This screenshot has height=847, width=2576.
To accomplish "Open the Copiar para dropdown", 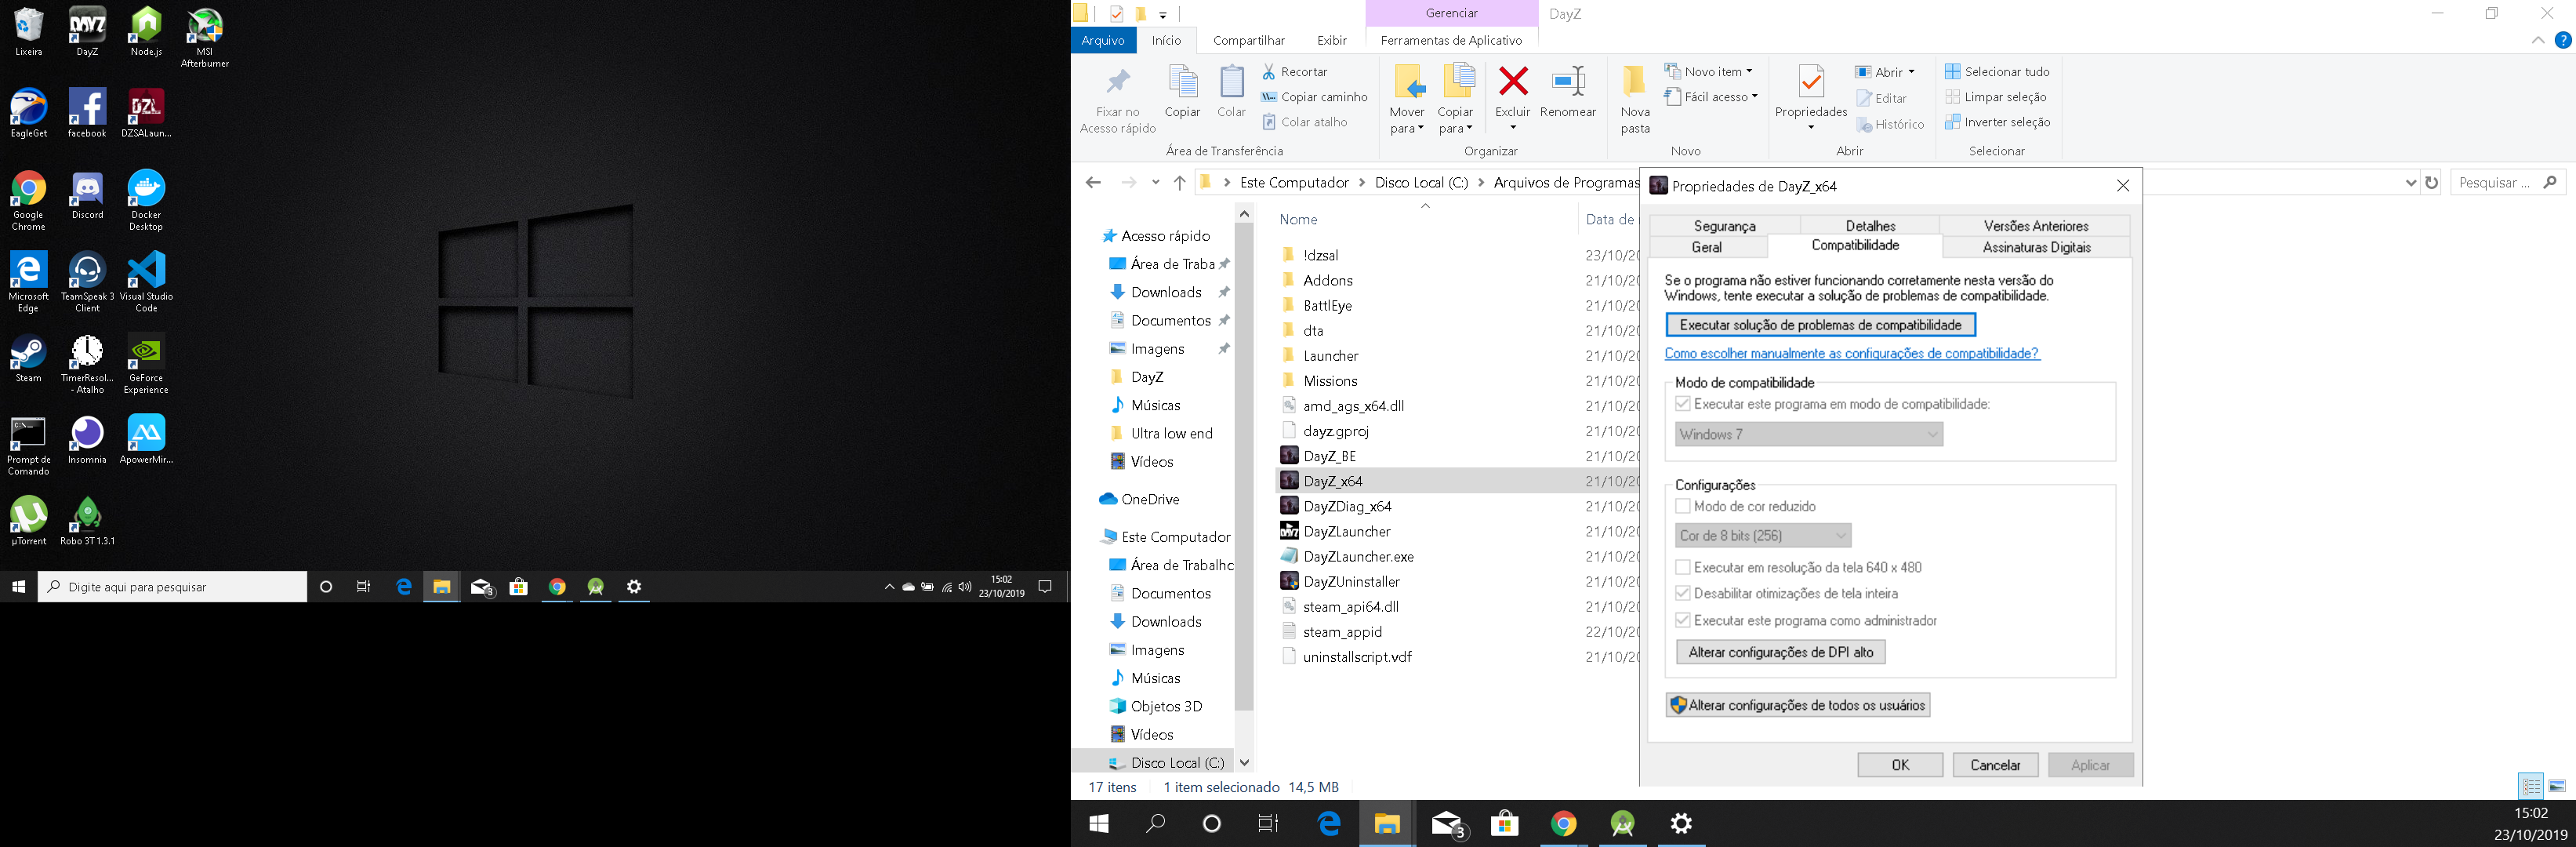I will (x=1456, y=121).
